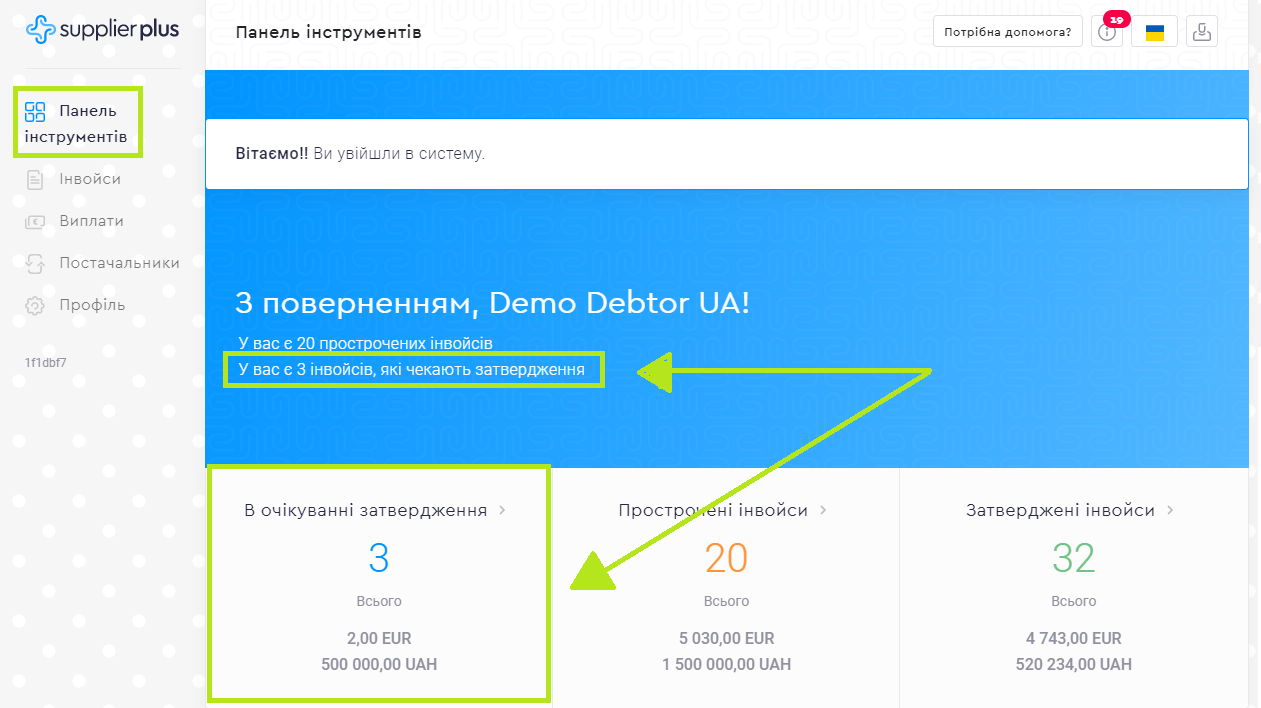Image resolution: width=1261 pixels, height=708 pixels.
Task: Open the info notifications icon with badge 19
Action: pos(1106,32)
